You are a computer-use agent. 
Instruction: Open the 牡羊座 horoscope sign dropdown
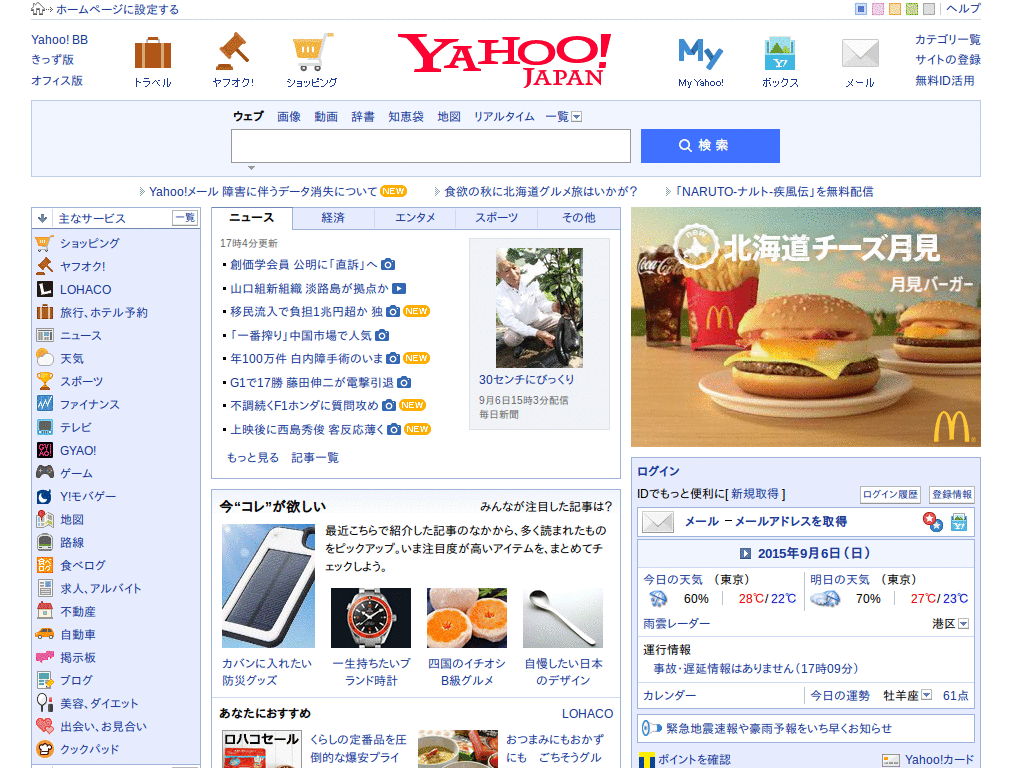click(926, 696)
